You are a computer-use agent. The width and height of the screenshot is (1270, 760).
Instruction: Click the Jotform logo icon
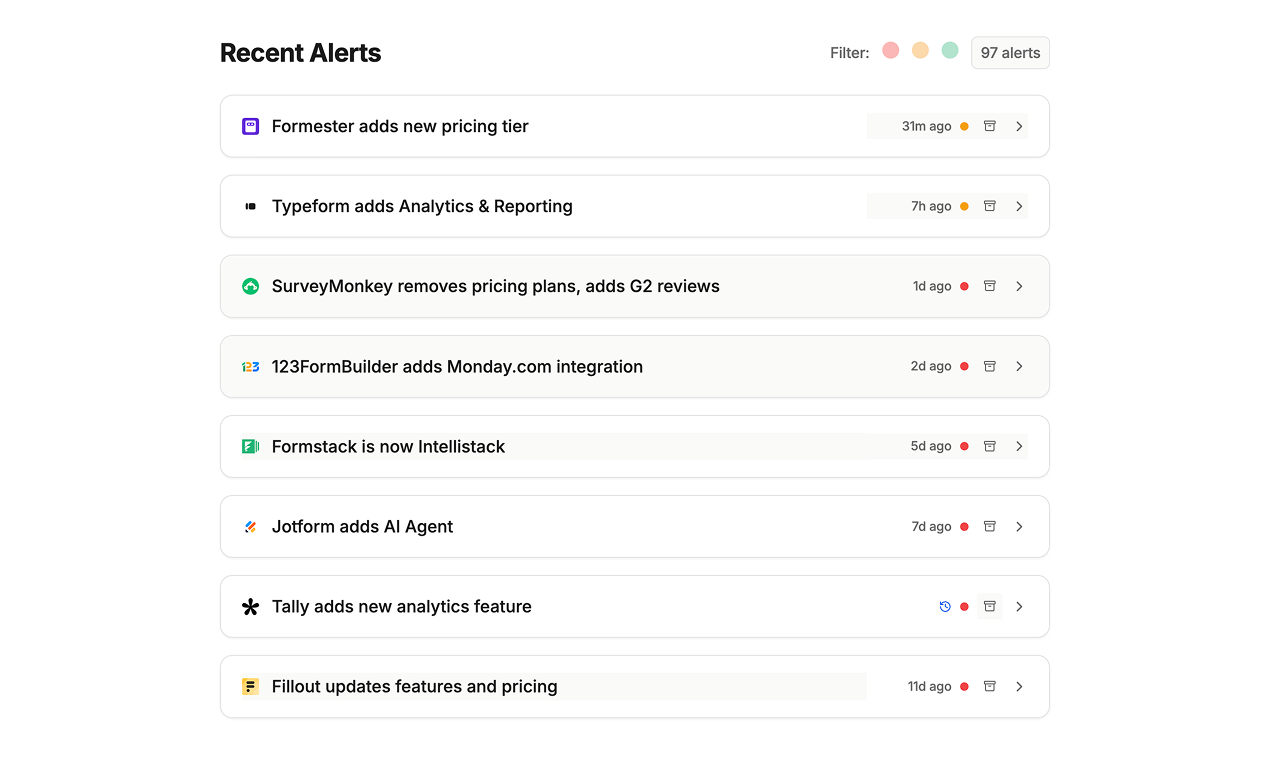point(251,526)
